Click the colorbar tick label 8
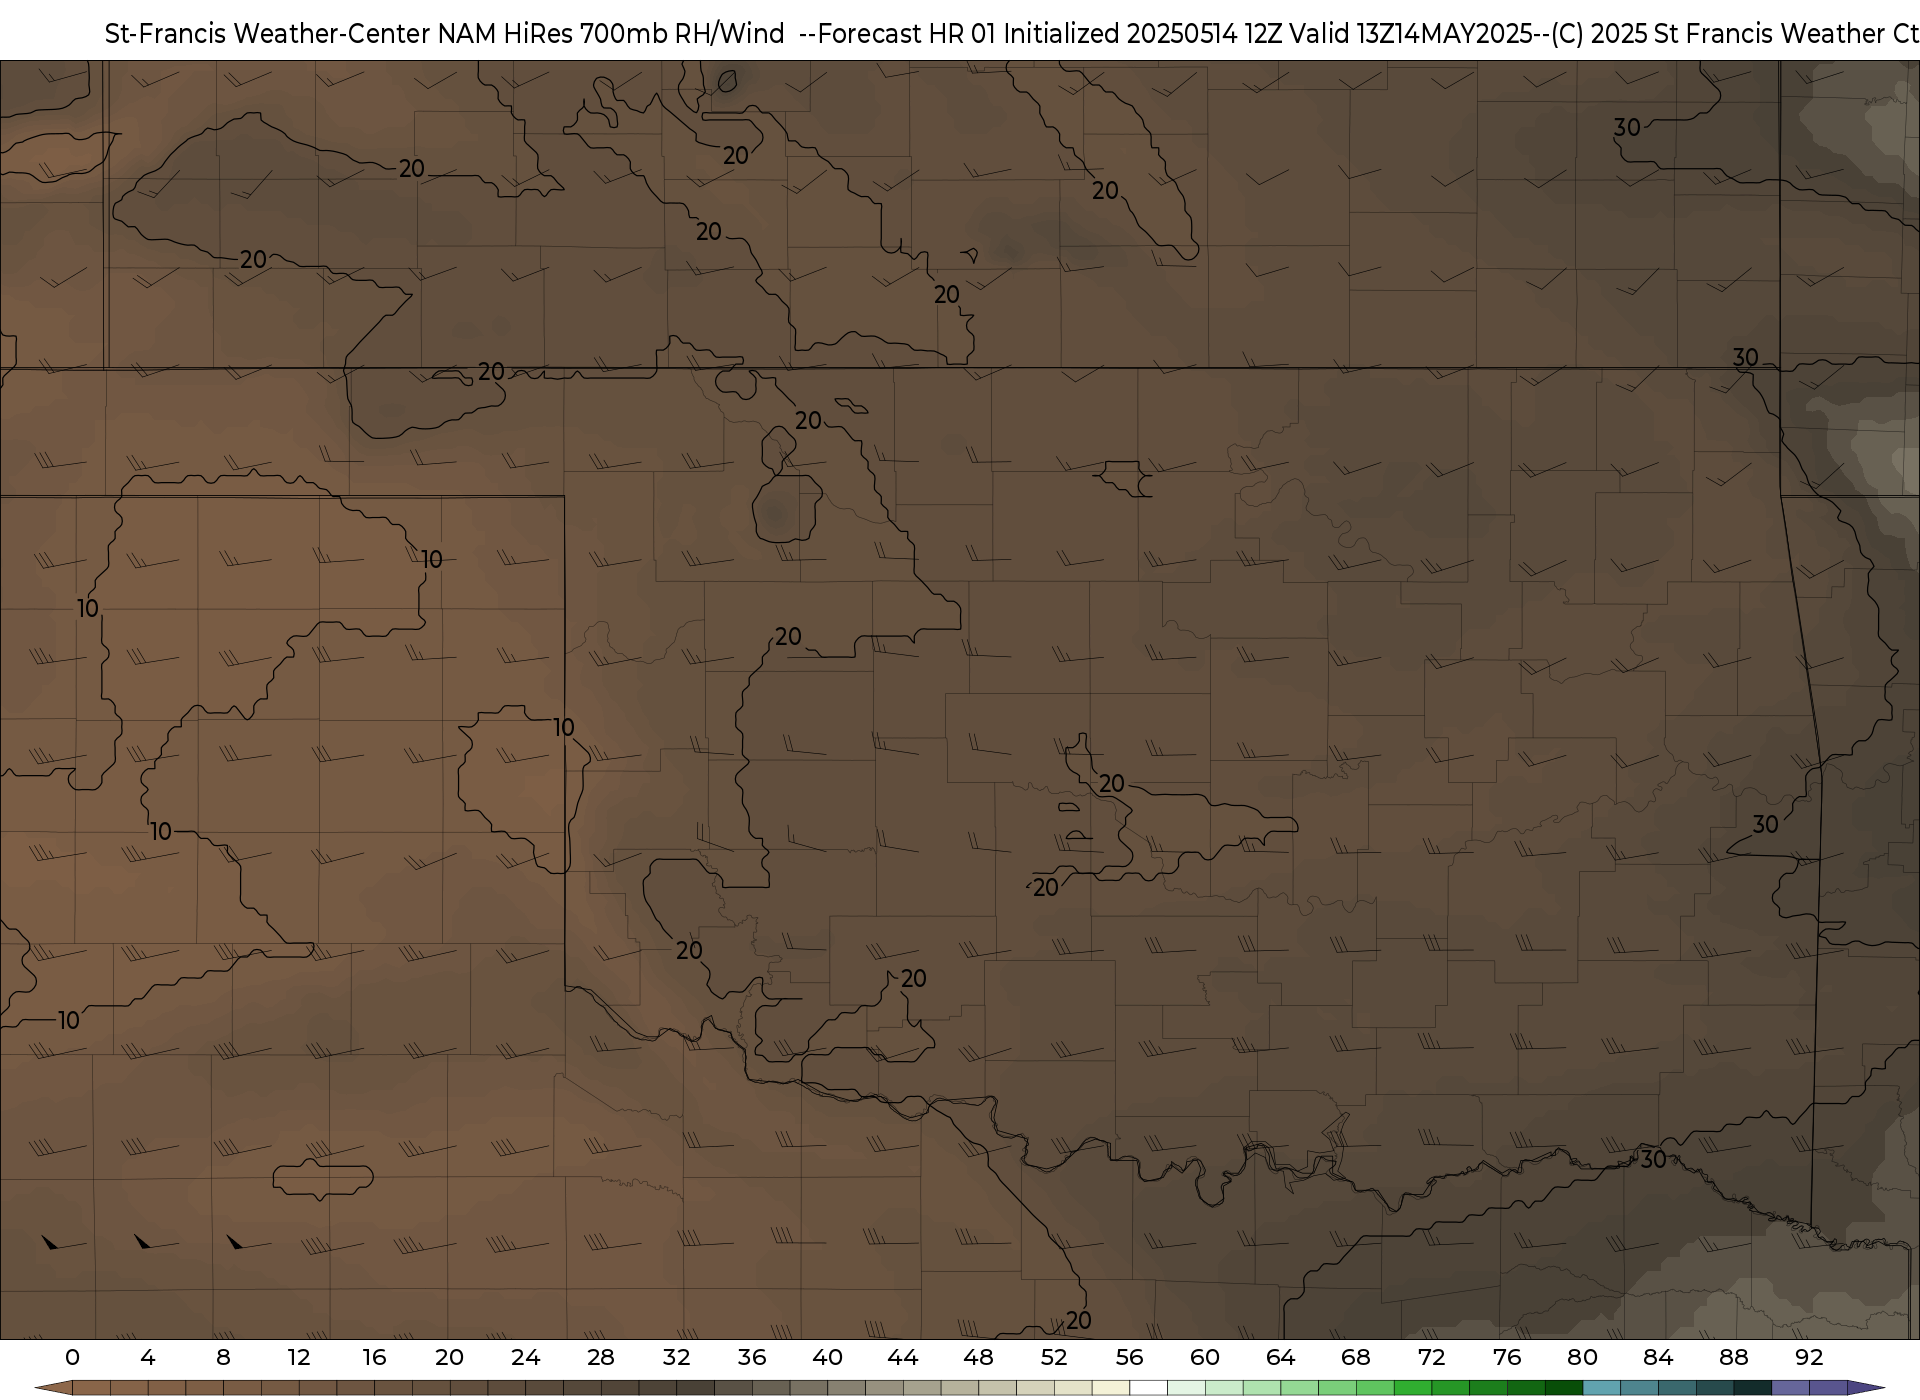Image resolution: width=1920 pixels, height=1400 pixels. click(x=223, y=1358)
